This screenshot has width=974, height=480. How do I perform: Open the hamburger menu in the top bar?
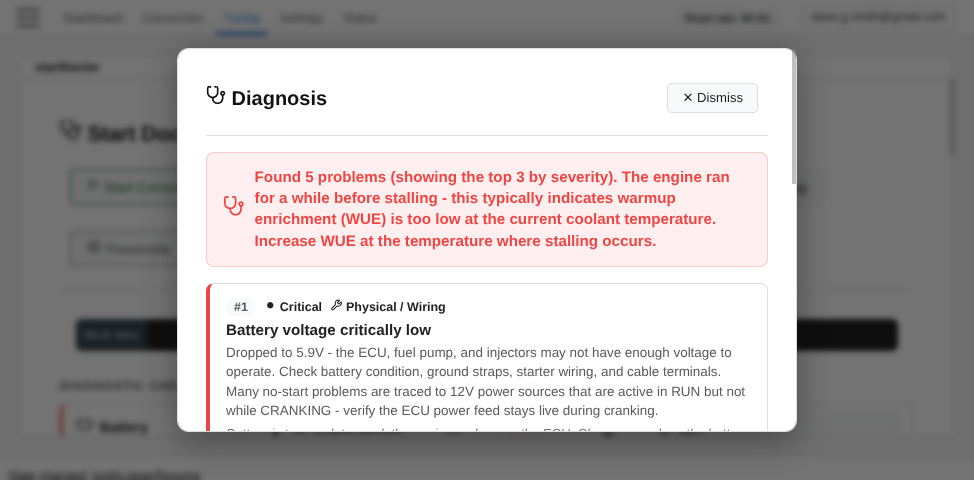(x=29, y=18)
